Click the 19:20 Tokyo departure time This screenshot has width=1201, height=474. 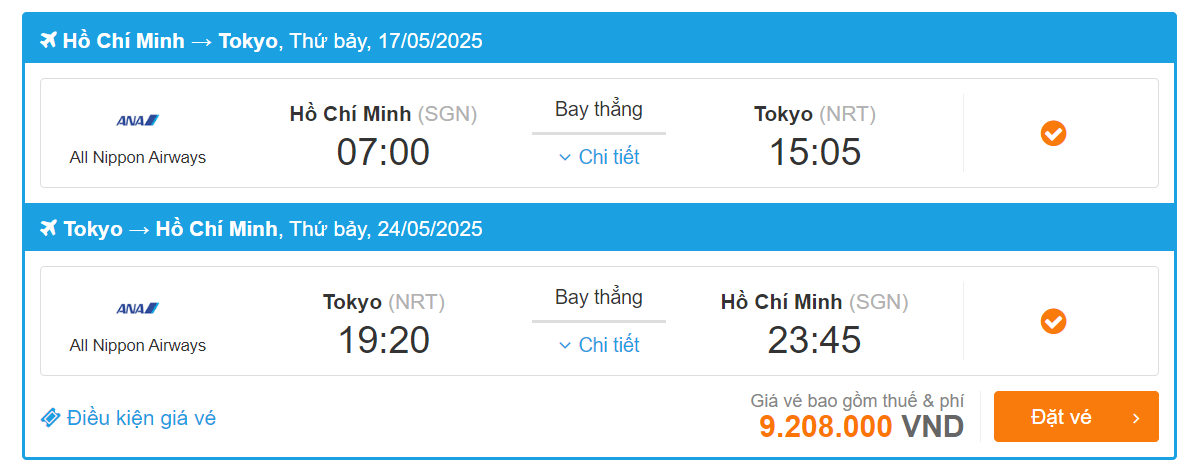(x=383, y=340)
